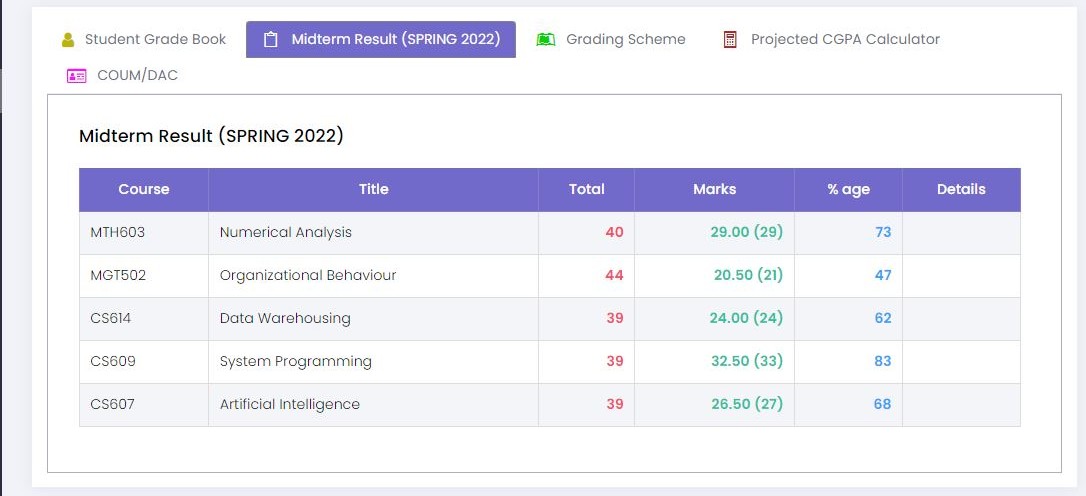Select course code CS607
Viewport: 1086px width, 496px height.
112,405
